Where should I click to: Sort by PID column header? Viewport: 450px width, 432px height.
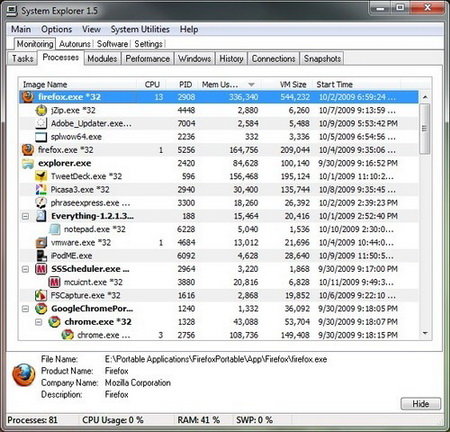[x=183, y=84]
